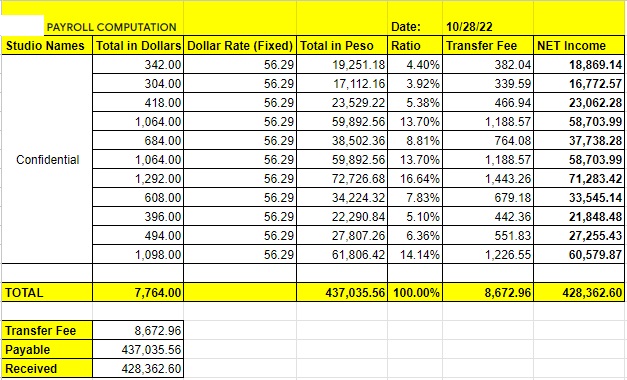Click the 'TOTAL' row label
Screen dimensions: 627x380
47,292
